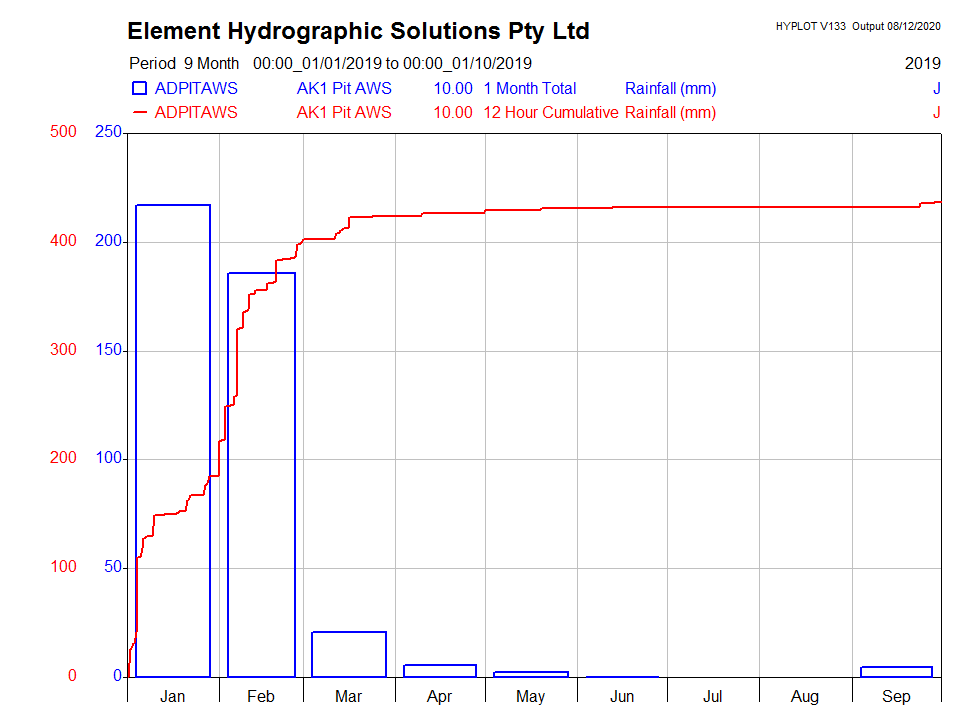Click the blue 250 axis value
This screenshot has width=968, height=726.
click(x=107, y=132)
